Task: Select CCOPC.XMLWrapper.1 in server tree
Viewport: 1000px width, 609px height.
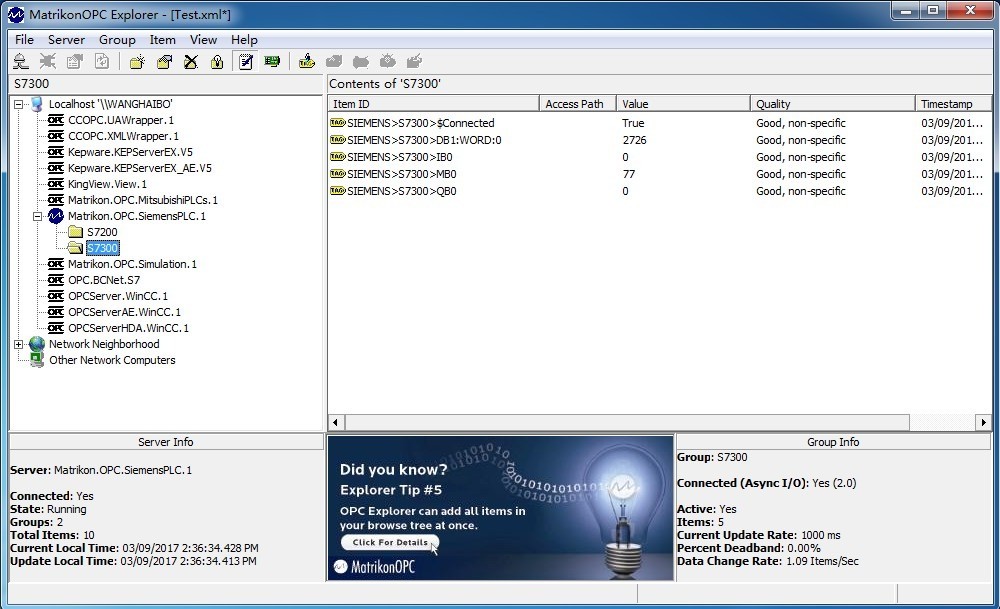Action: (123, 136)
